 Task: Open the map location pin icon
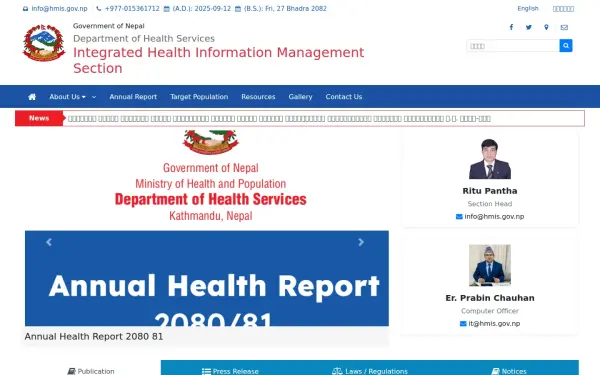pos(546,27)
